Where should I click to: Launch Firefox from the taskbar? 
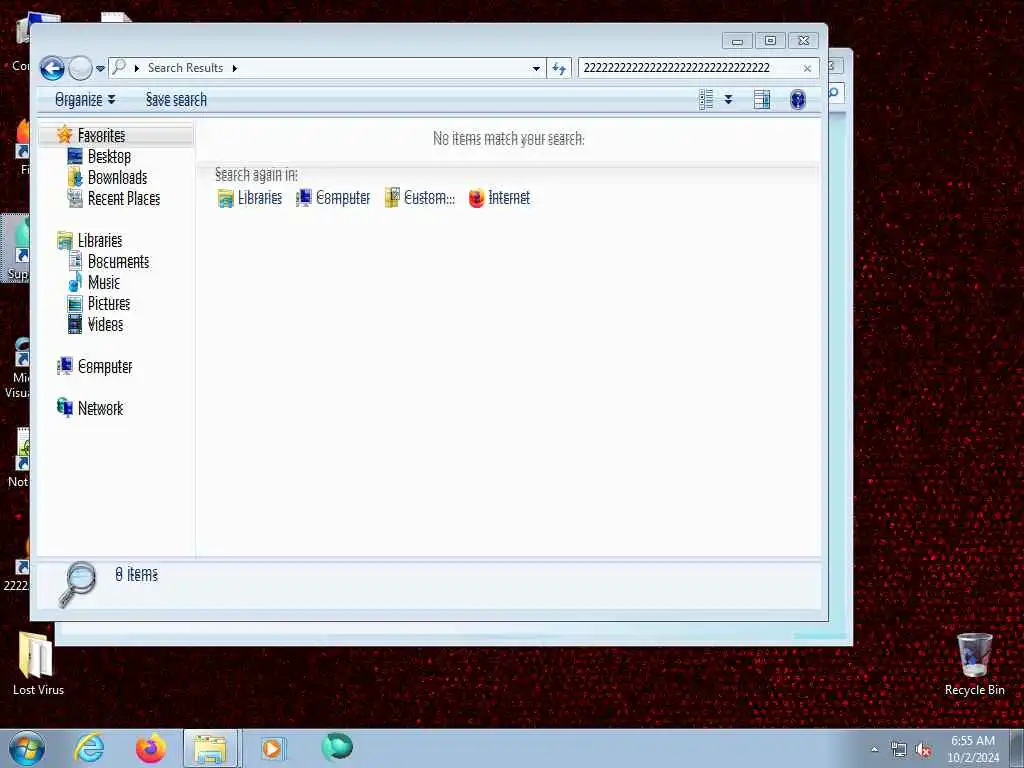pyautogui.click(x=150, y=748)
